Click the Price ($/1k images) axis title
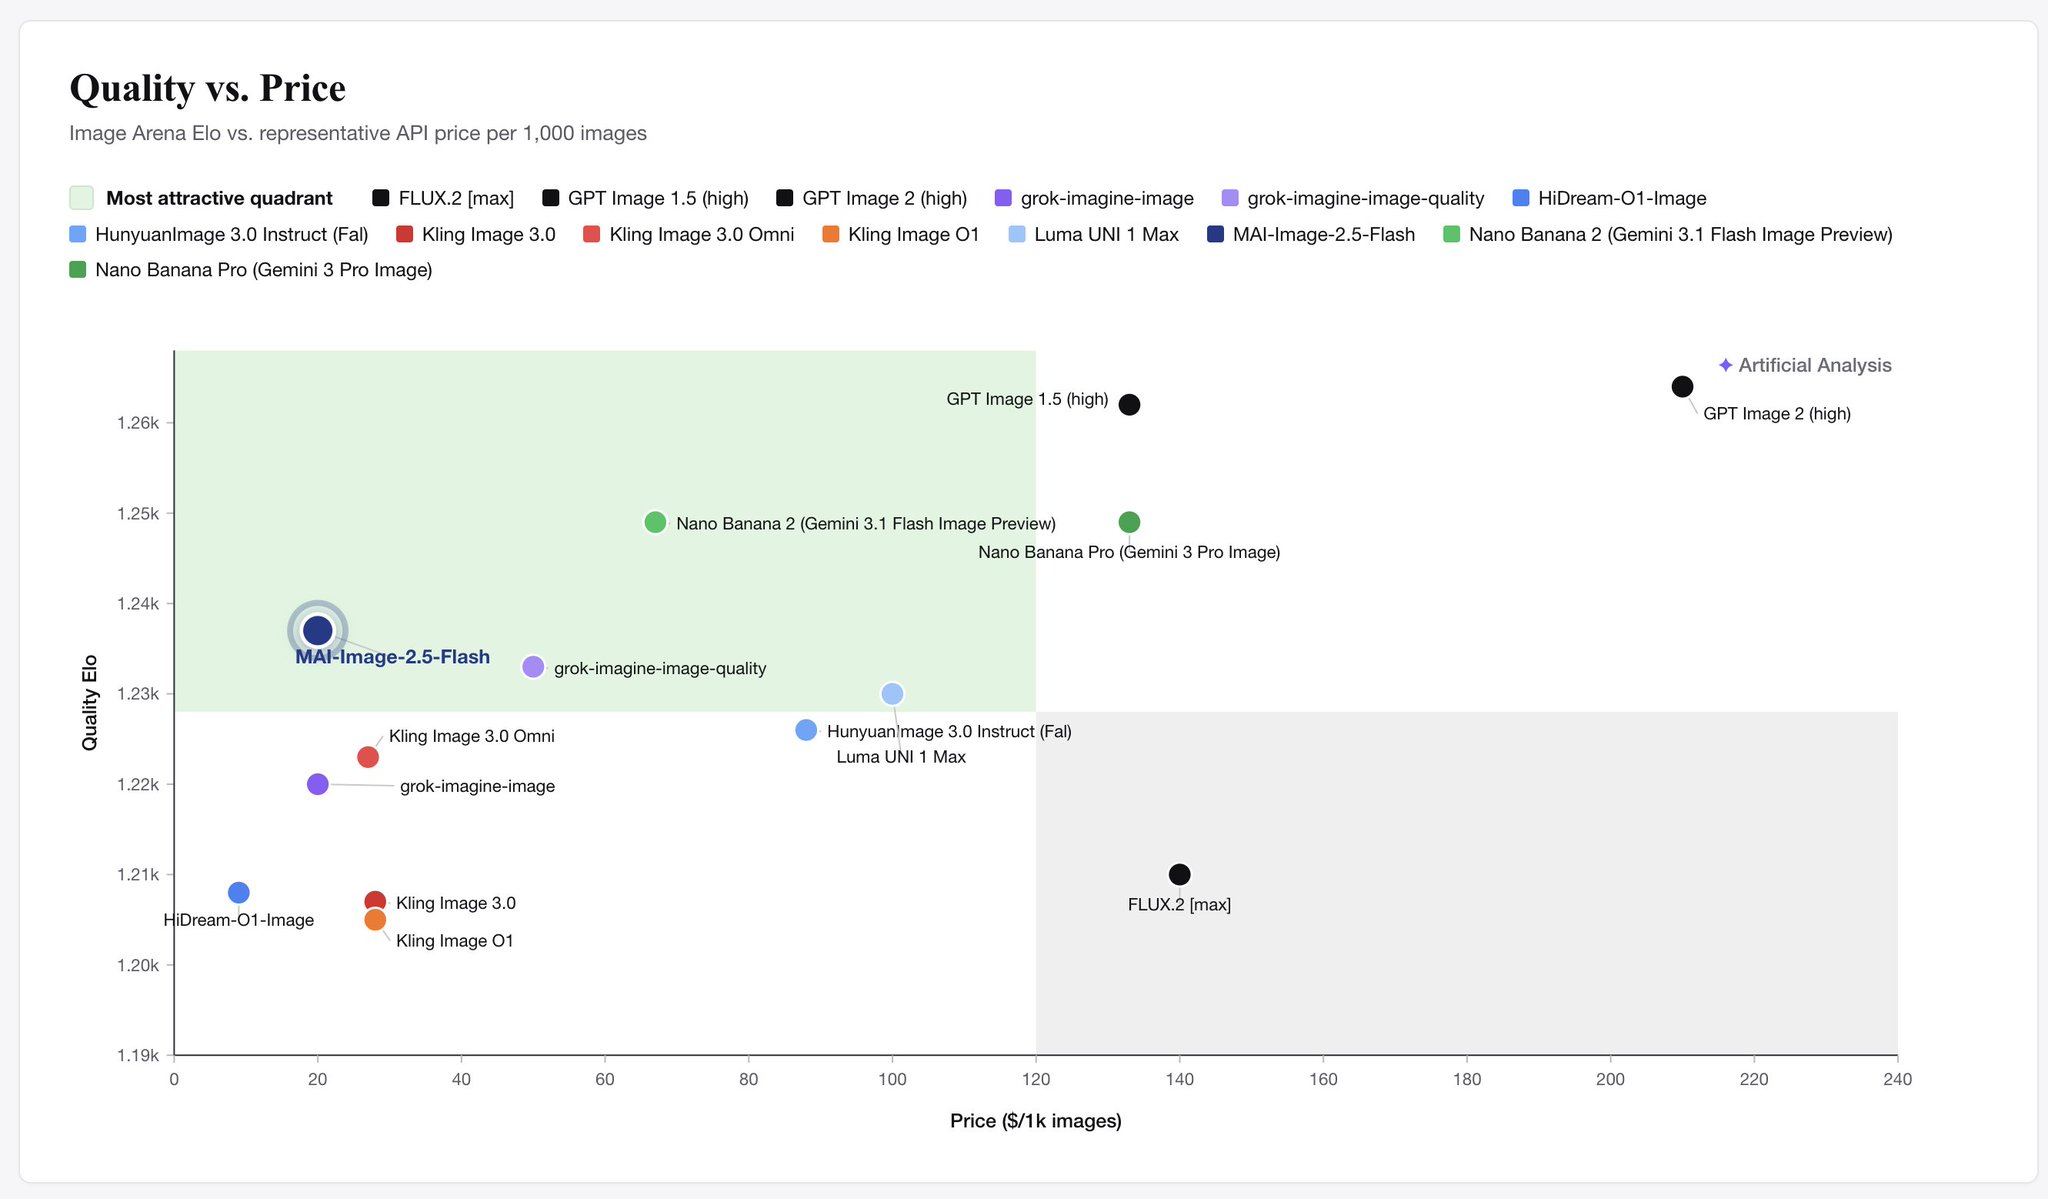The width and height of the screenshot is (2048, 1199). [1036, 1121]
